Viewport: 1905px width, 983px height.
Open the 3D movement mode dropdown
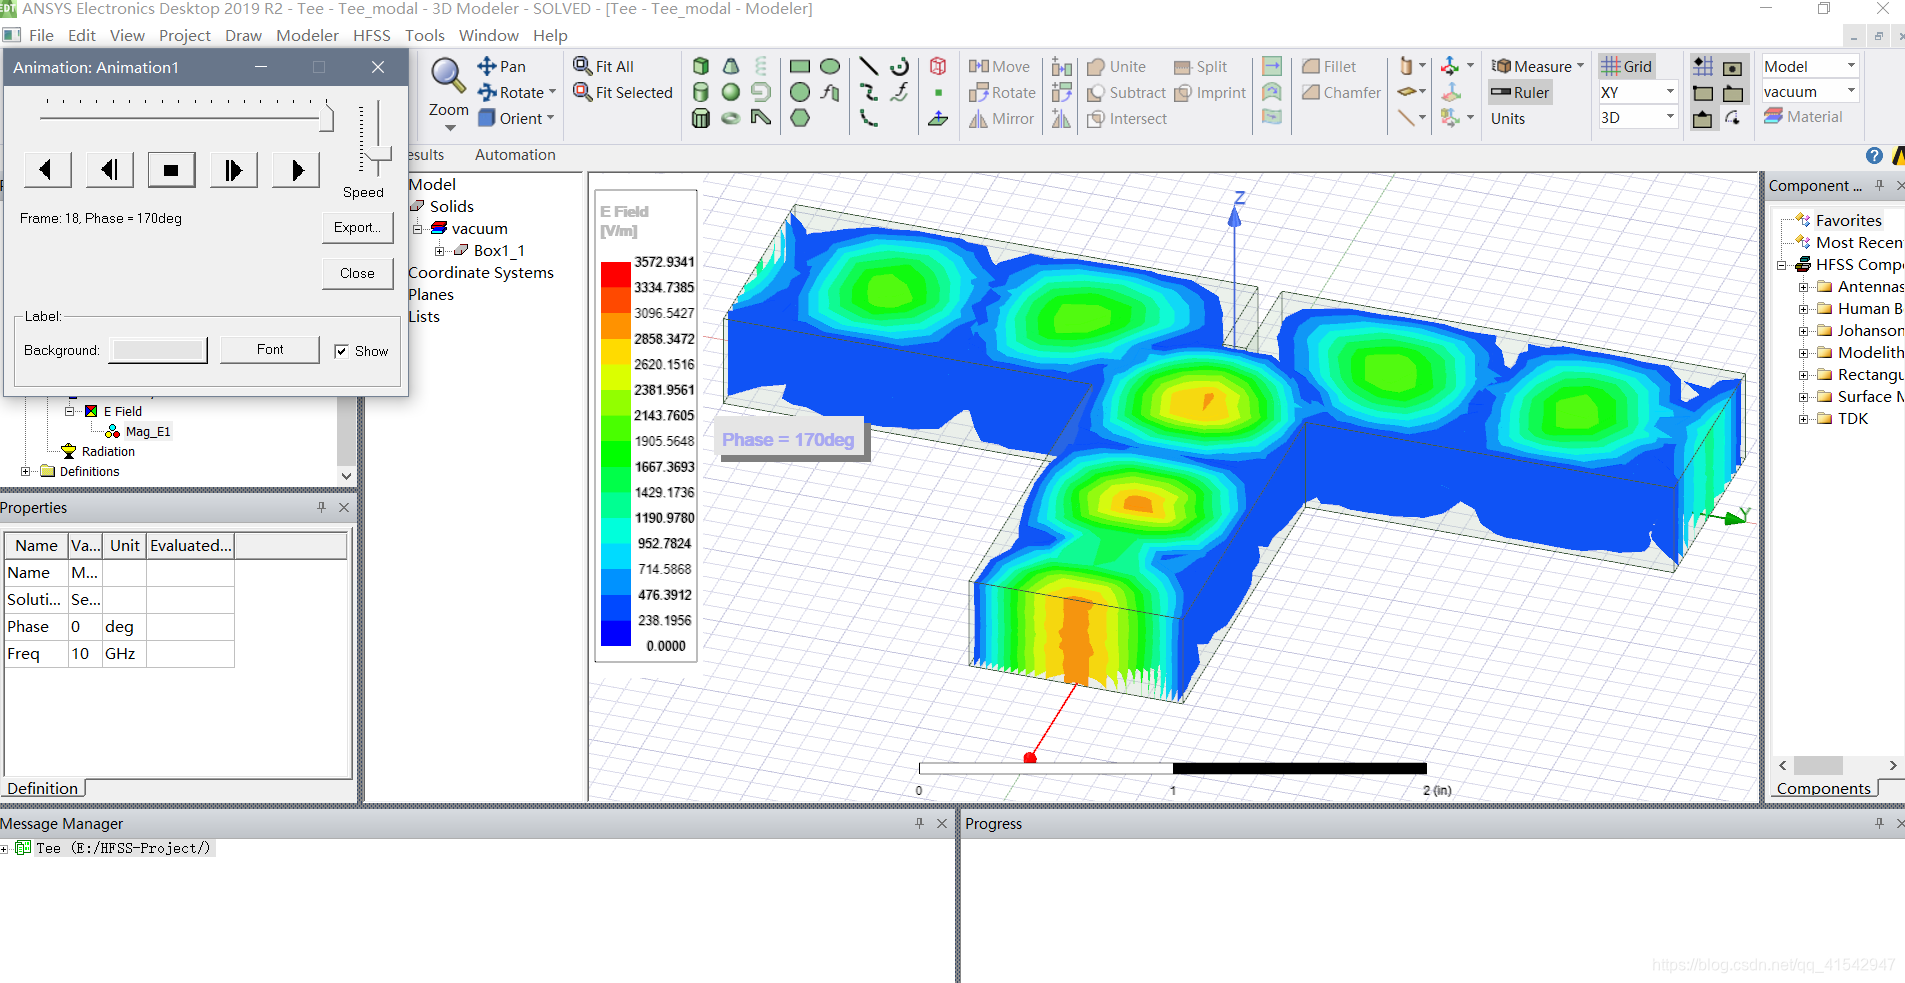coord(1670,117)
